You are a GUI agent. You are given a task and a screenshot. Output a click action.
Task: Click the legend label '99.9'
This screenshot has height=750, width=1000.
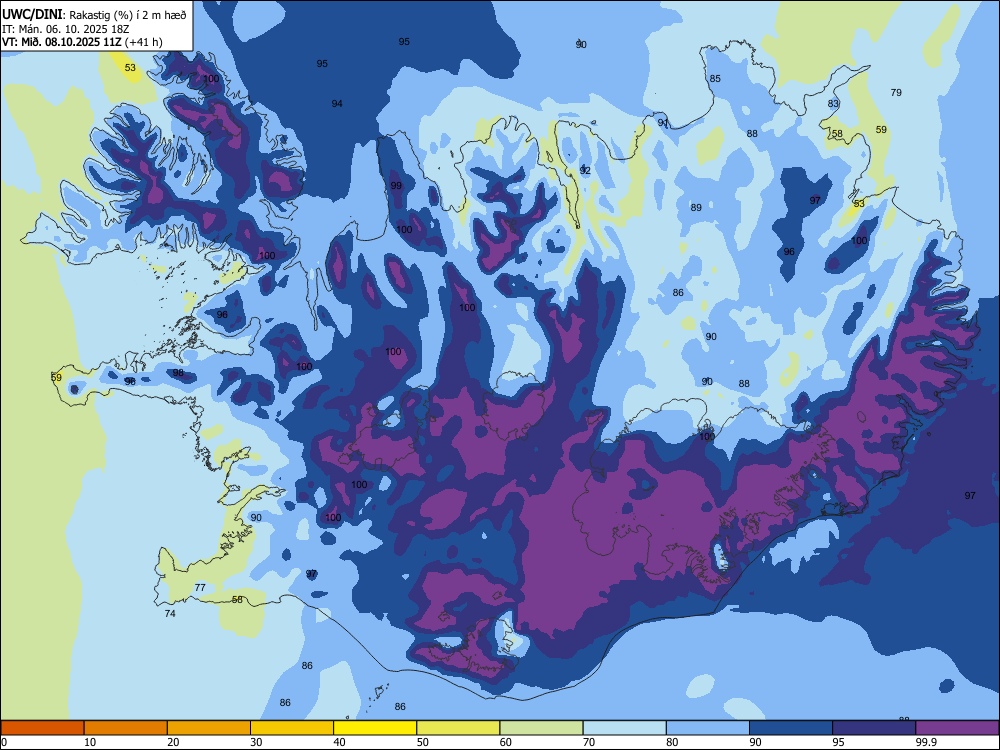(926, 742)
